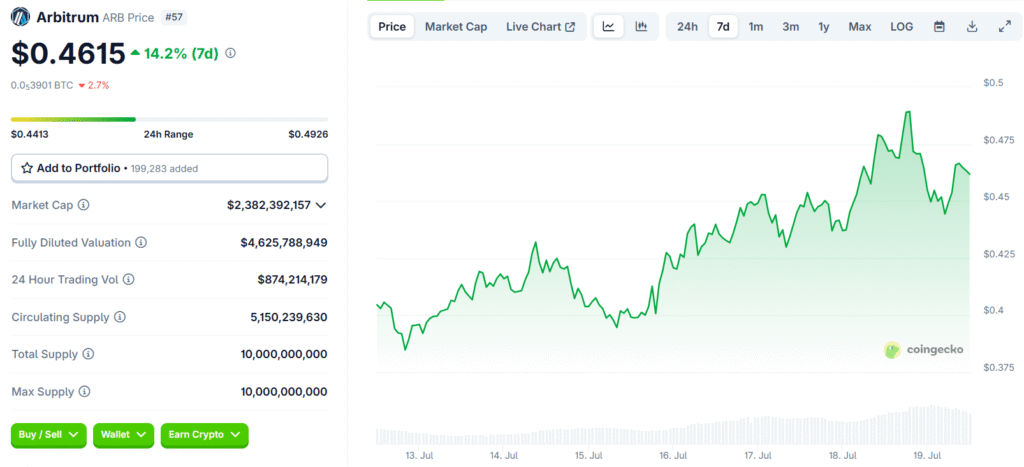Image resolution: width=1024 pixels, height=467 pixels.
Task: Expand the Market Cap value chevron
Action: 321,205
